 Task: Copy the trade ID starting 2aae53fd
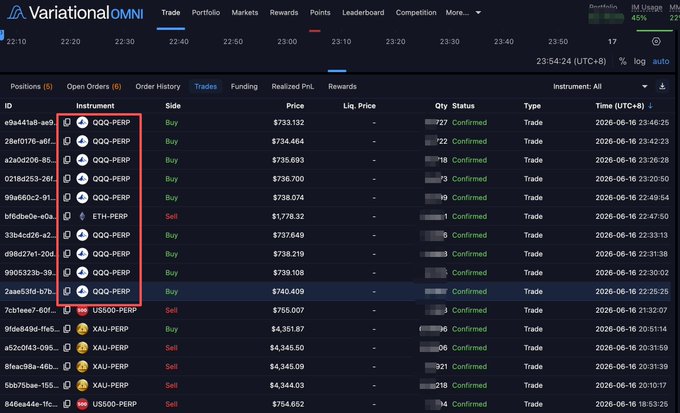[x=67, y=291]
